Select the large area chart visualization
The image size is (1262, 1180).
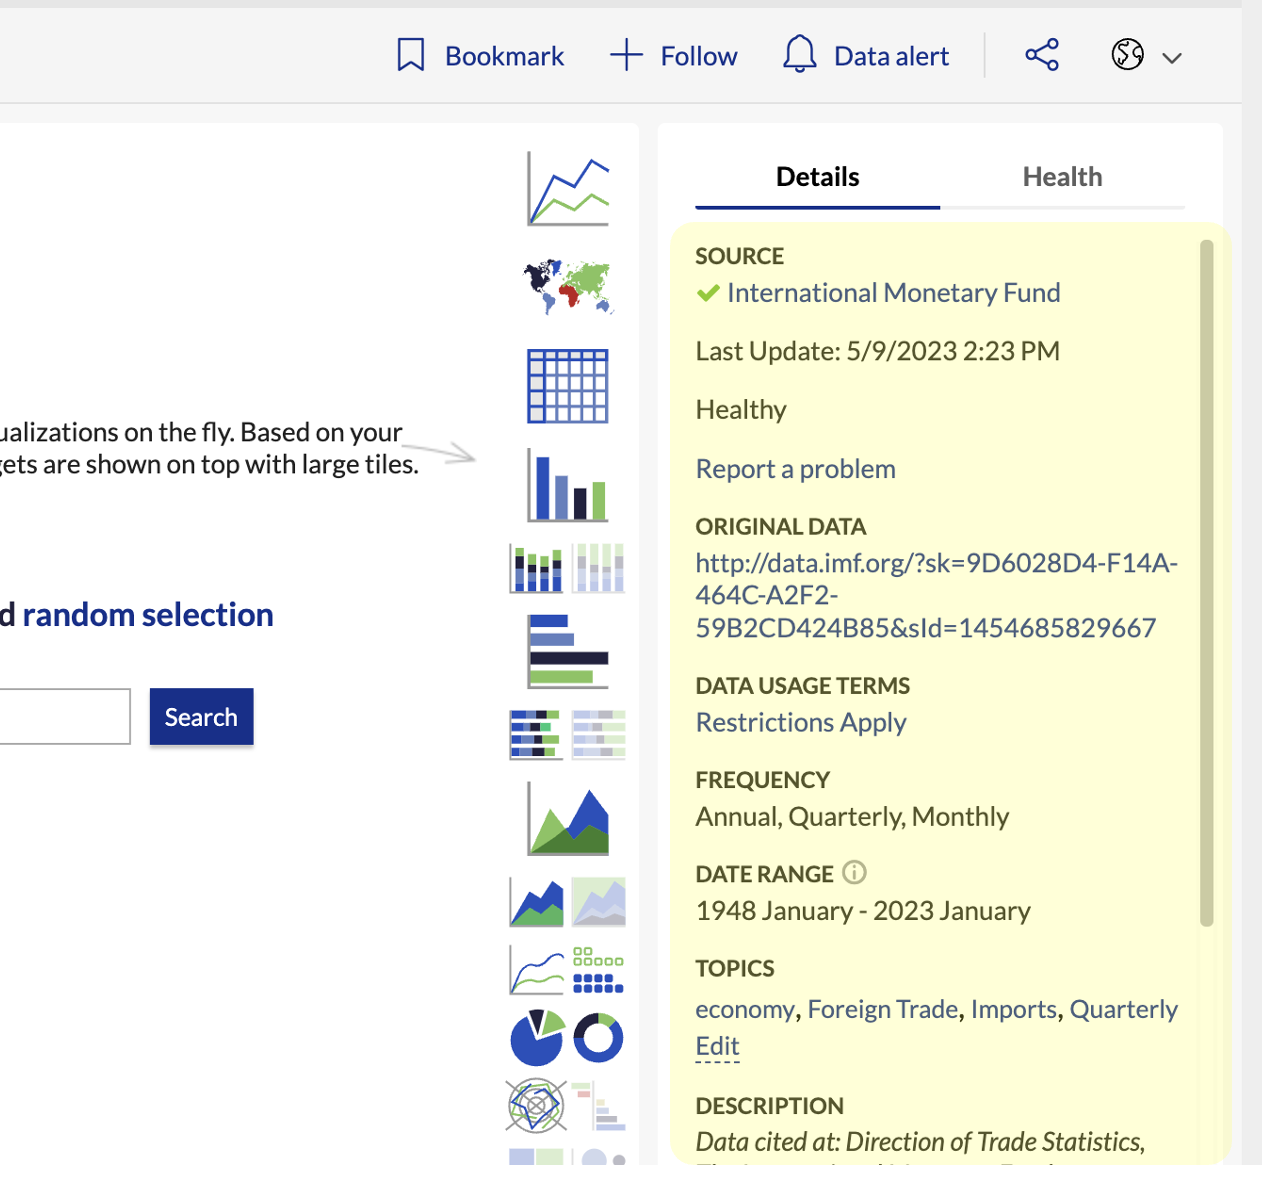coord(568,819)
